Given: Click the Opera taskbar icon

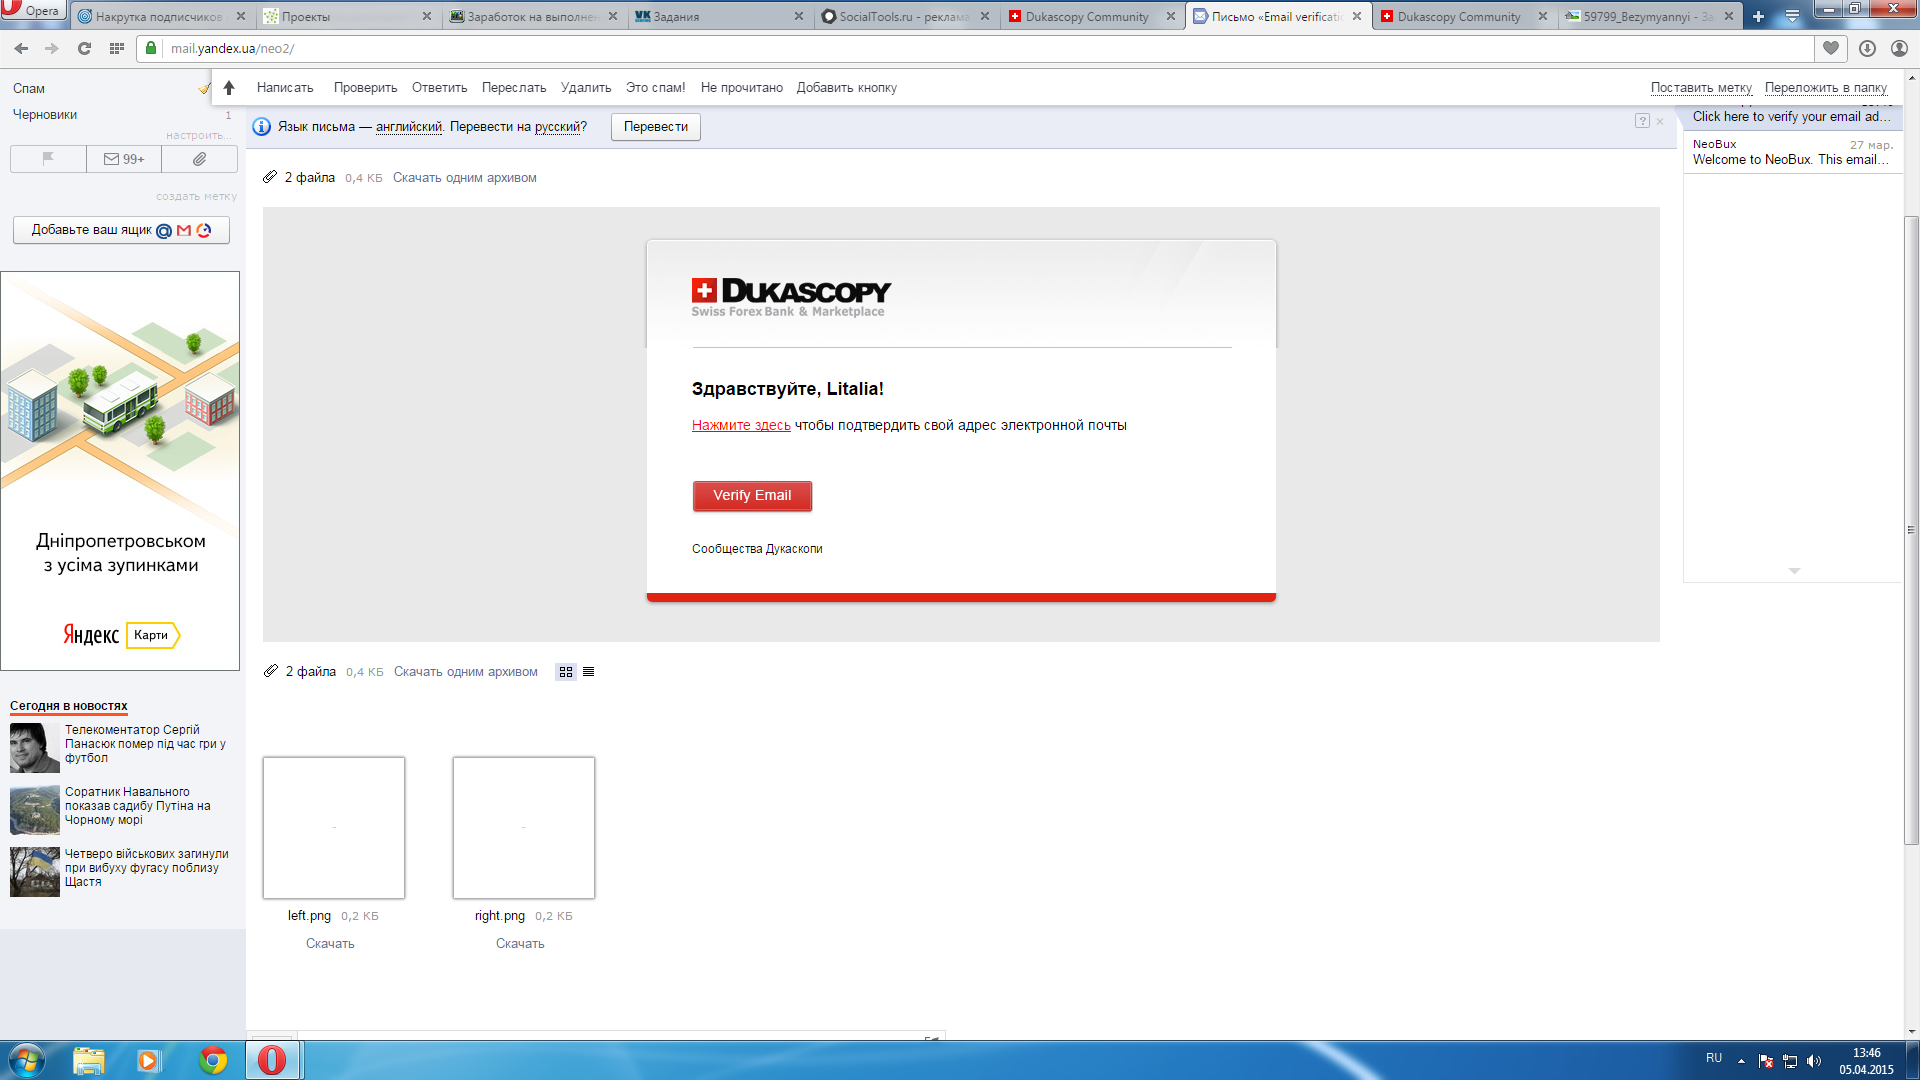Looking at the screenshot, I should (x=273, y=1060).
